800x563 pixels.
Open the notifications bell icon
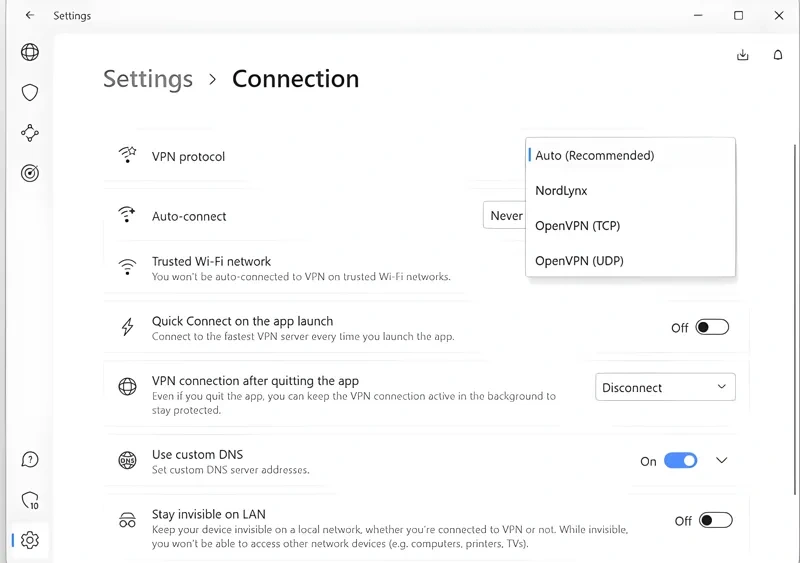coord(778,55)
